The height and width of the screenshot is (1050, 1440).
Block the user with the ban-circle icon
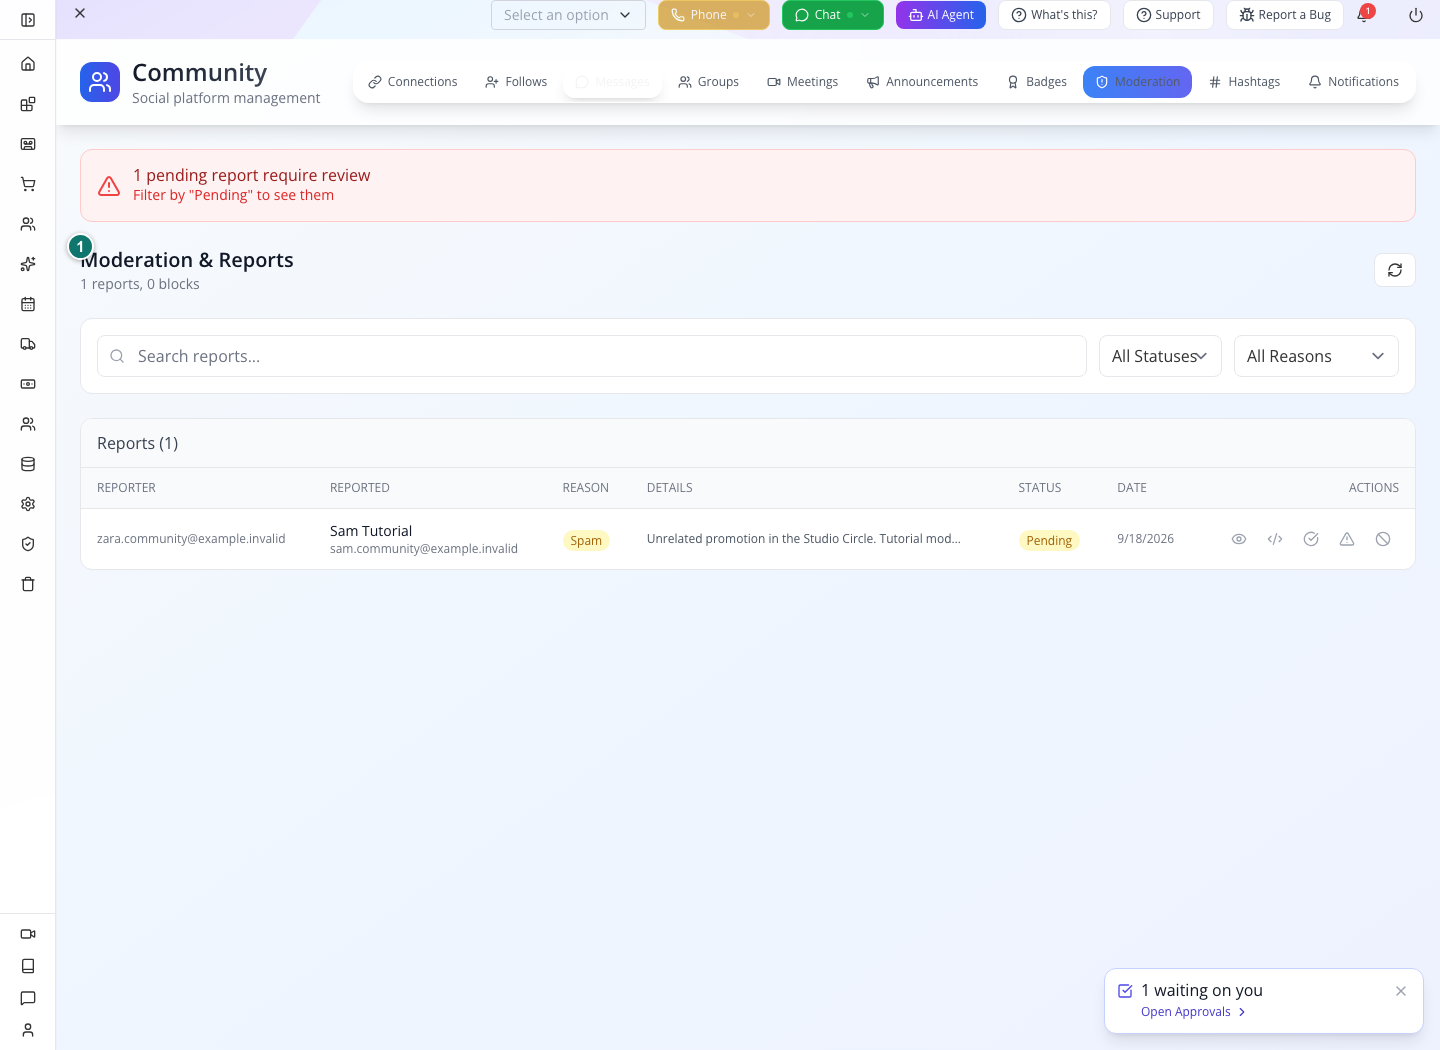click(x=1383, y=539)
